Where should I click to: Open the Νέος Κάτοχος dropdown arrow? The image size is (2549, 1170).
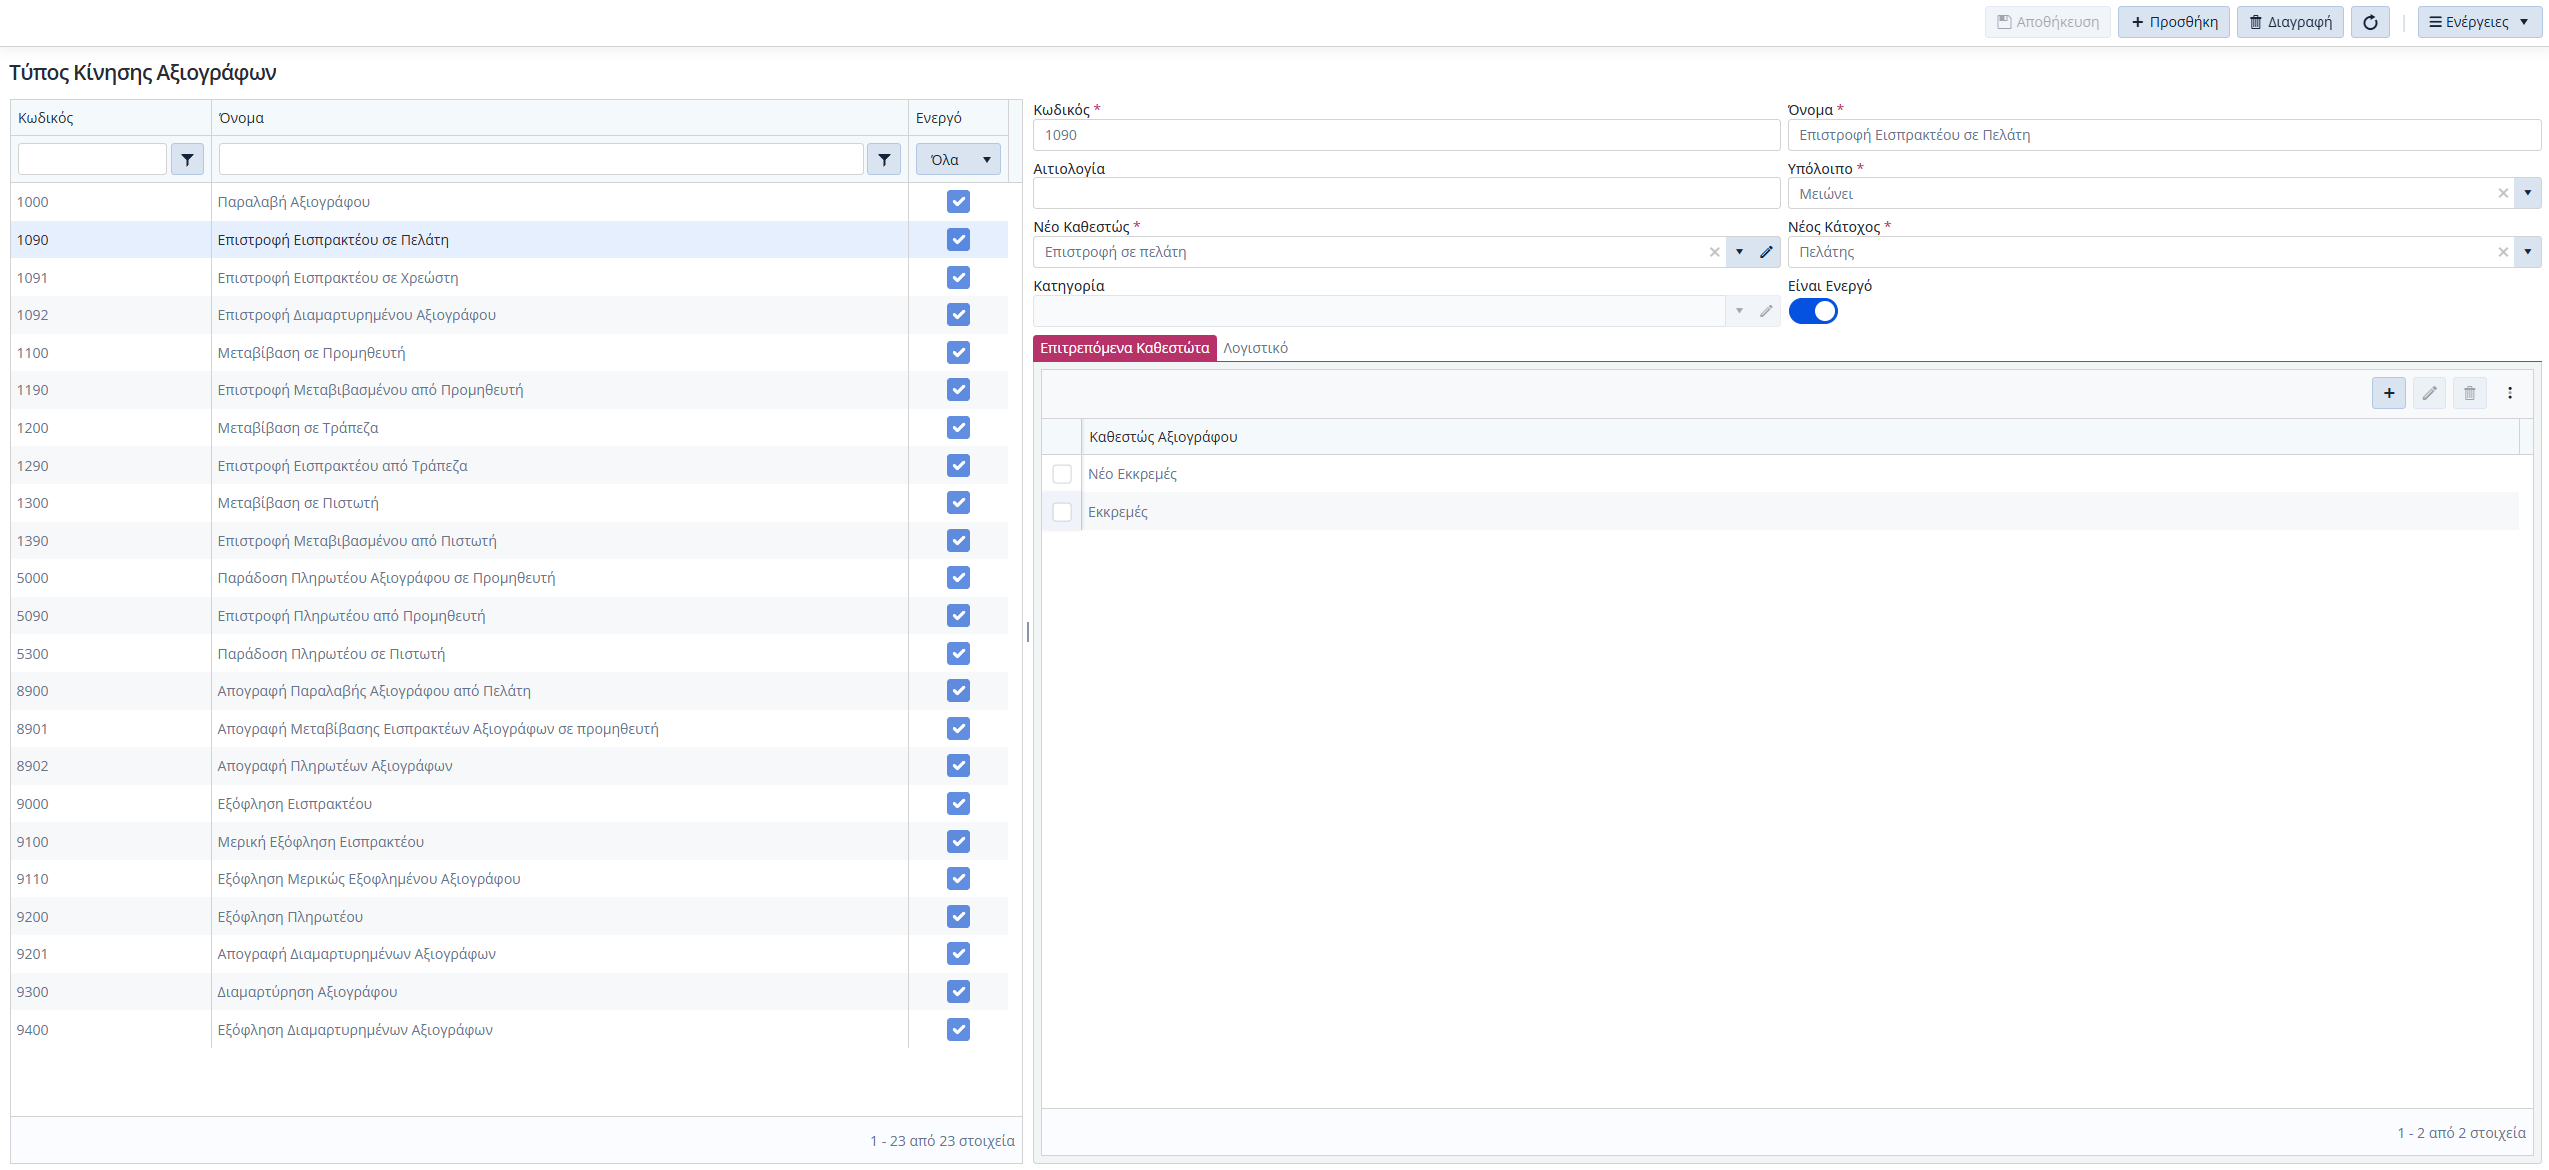pyautogui.click(x=2527, y=252)
